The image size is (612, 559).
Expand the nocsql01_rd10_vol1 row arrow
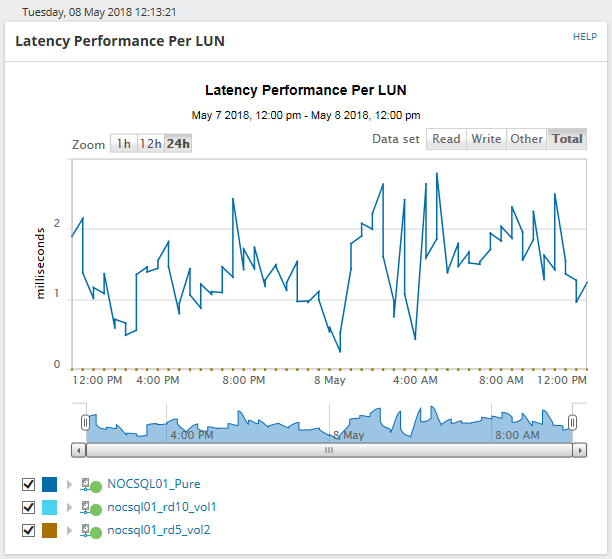pyautogui.click(x=69, y=507)
